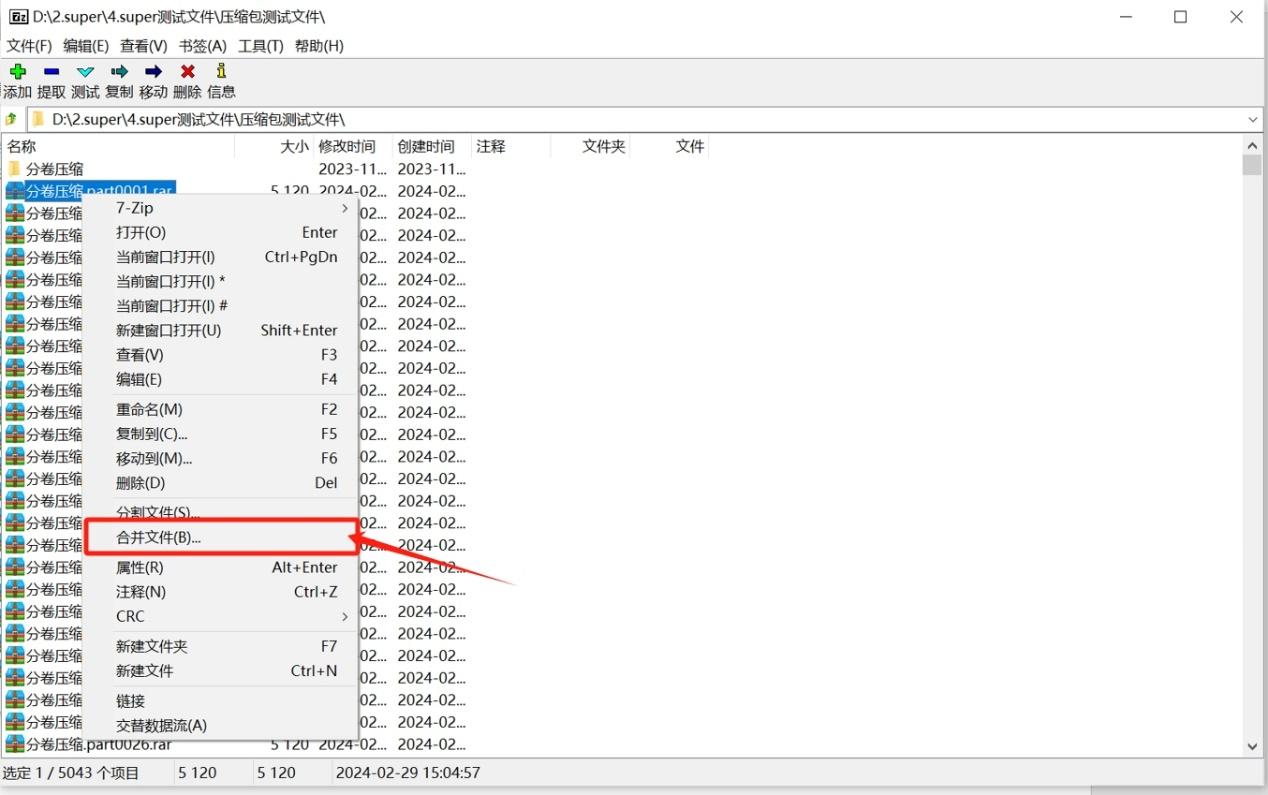Screen dimensions: 1268x795
Task: Click the Extract (提取) toolbar icon
Action: (x=51, y=72)
